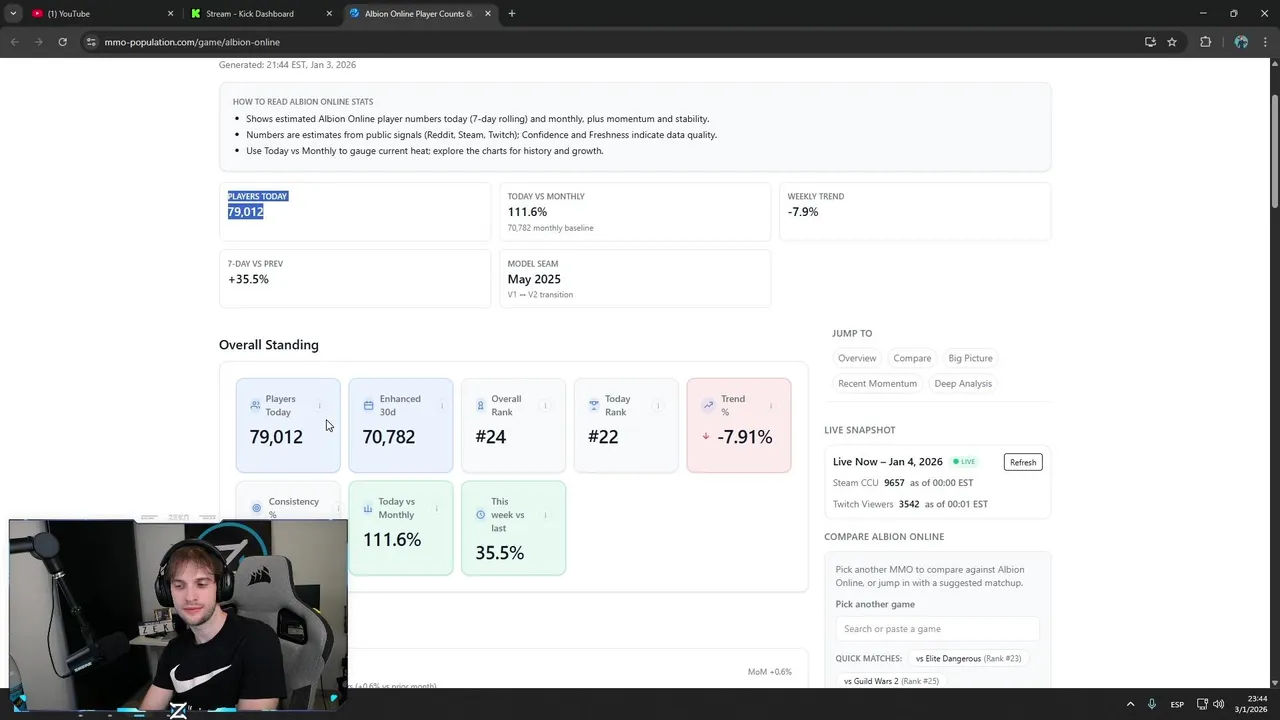Install app icon in address bar
Viewport: 1280px width, 720px height.
coord(1150,42)
